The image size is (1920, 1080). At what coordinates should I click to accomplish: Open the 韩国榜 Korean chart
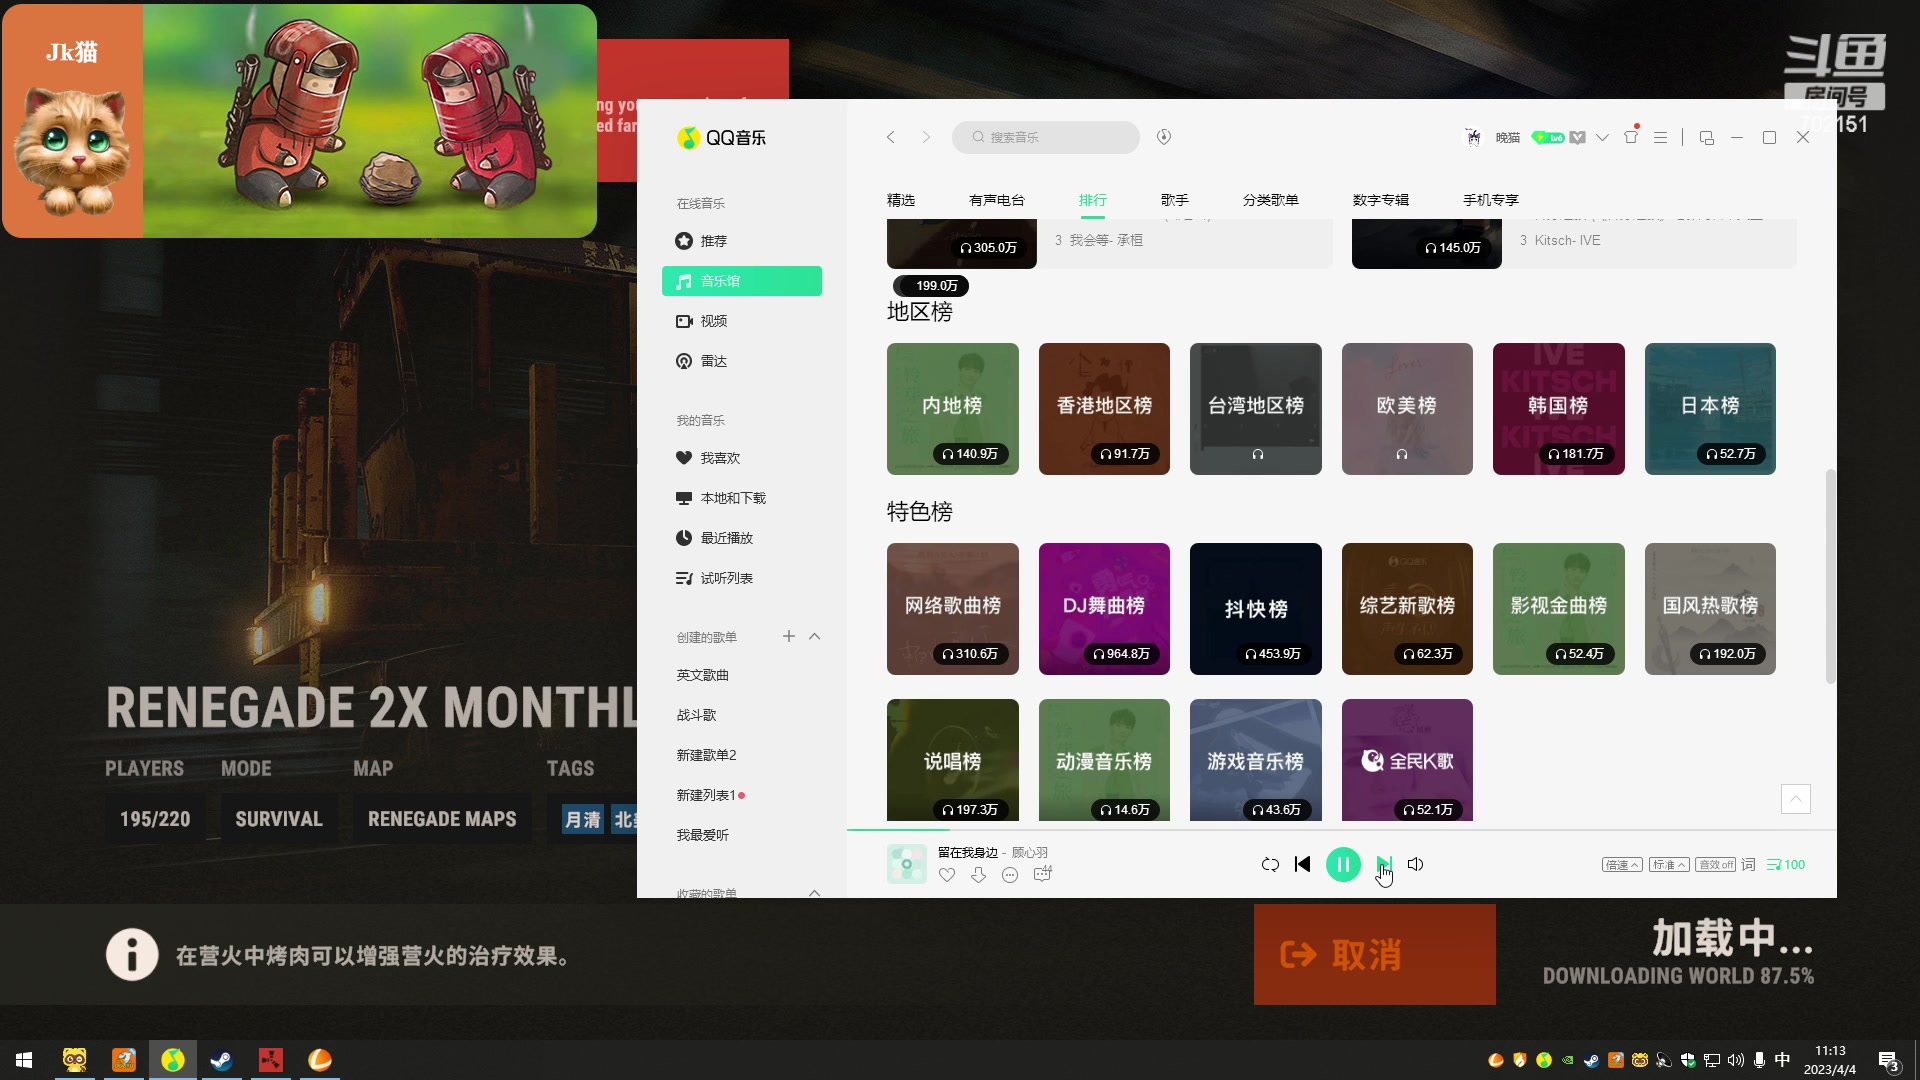(x=1559, y=409)
